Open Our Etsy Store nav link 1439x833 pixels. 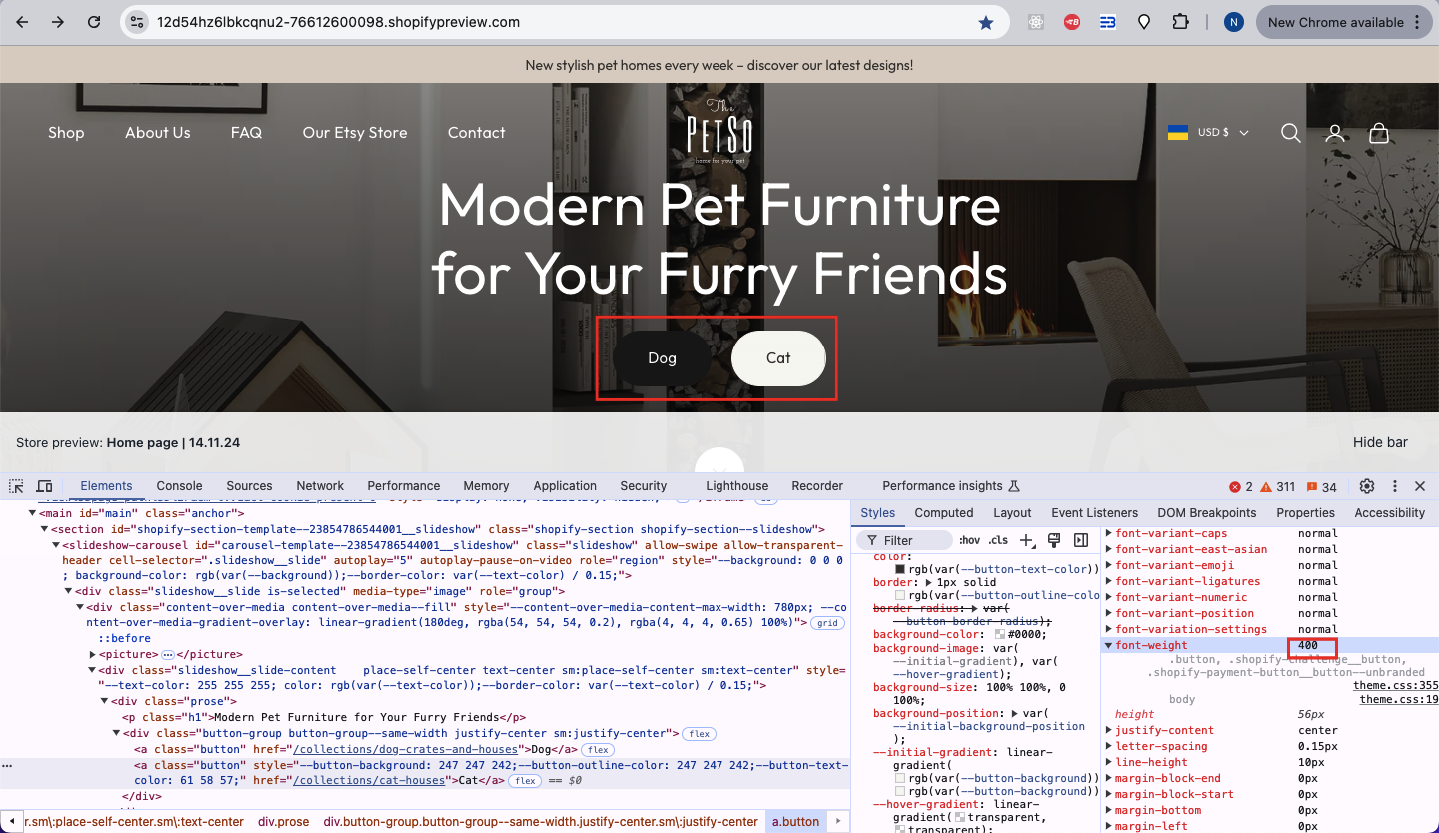pyautogui.click(x=355, y=133)
